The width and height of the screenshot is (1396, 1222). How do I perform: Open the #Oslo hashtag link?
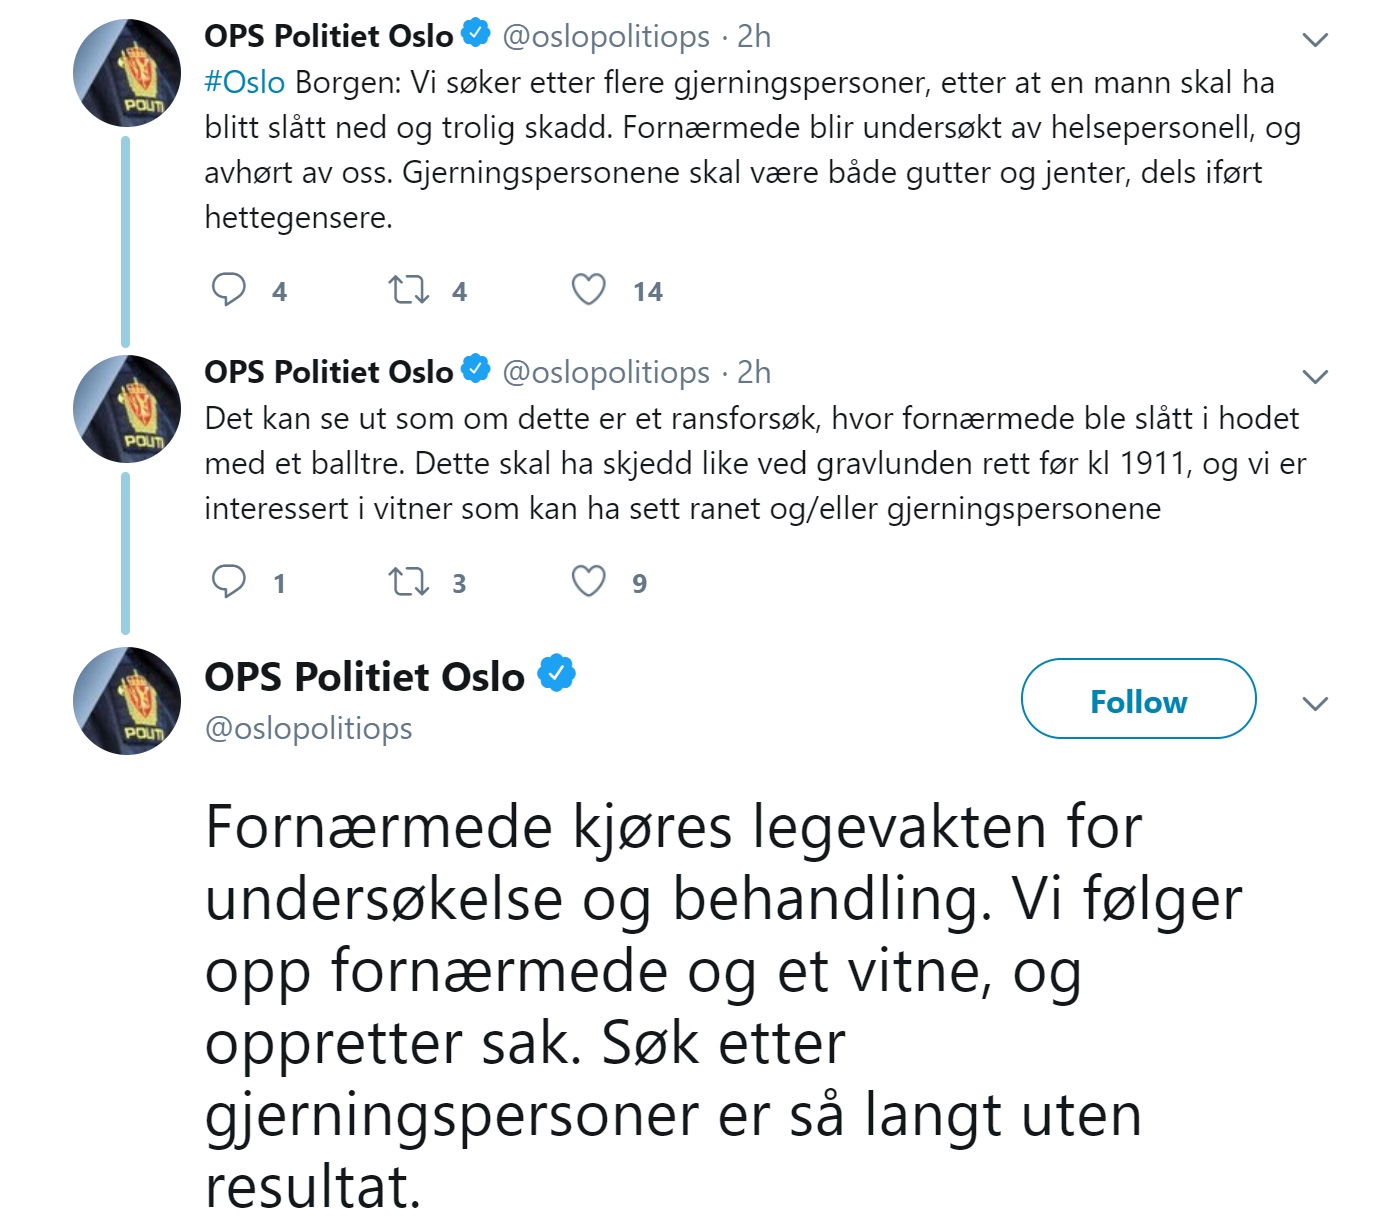pyautogui.click(x=245, y=82)
